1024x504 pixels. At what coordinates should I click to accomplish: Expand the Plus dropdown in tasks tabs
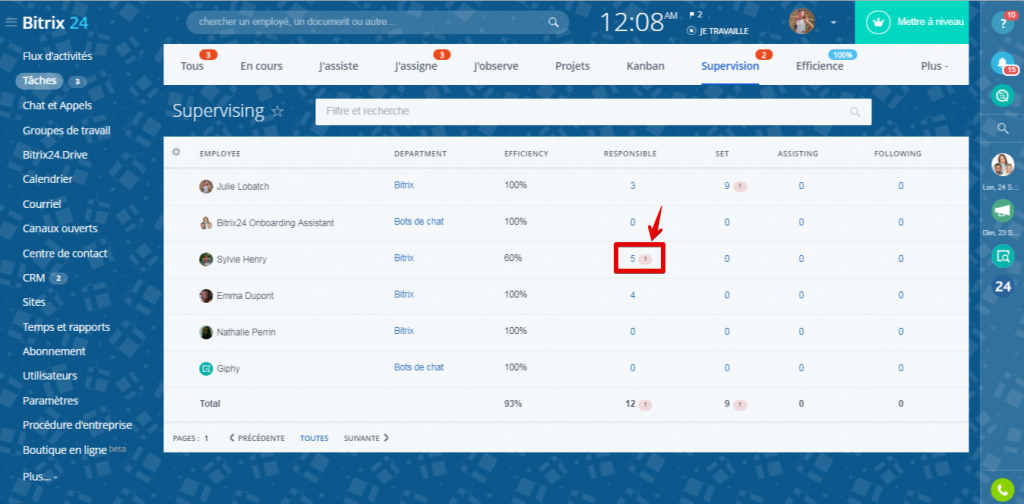934,66
